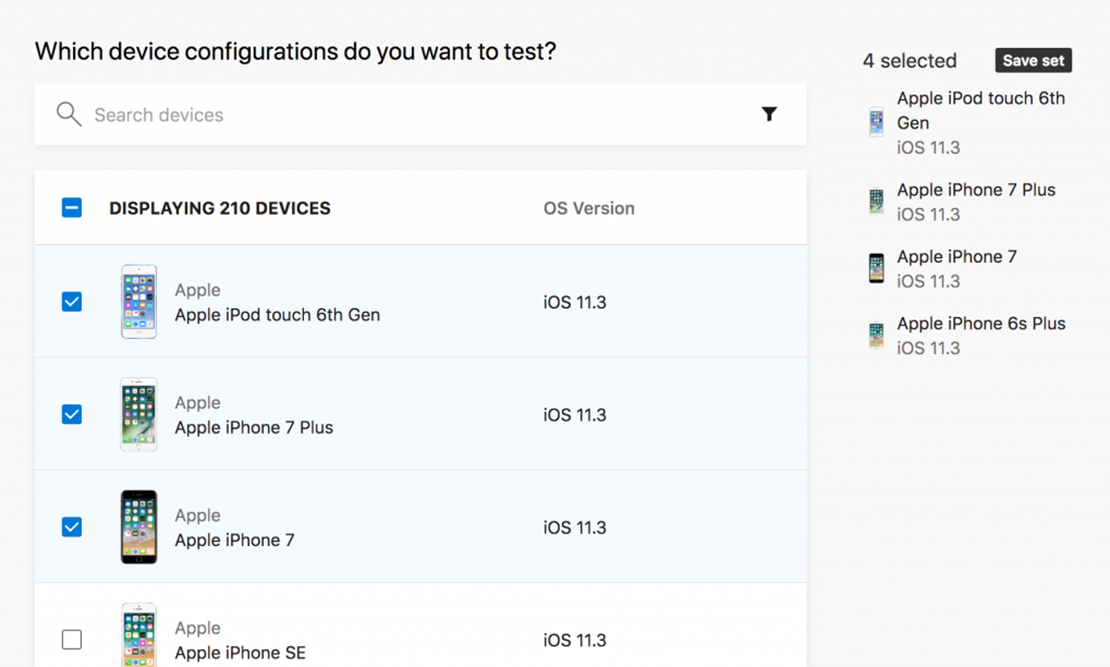Focus the Search devices field
Viewport: 1110px width, 667px height.
coord(420,115)
